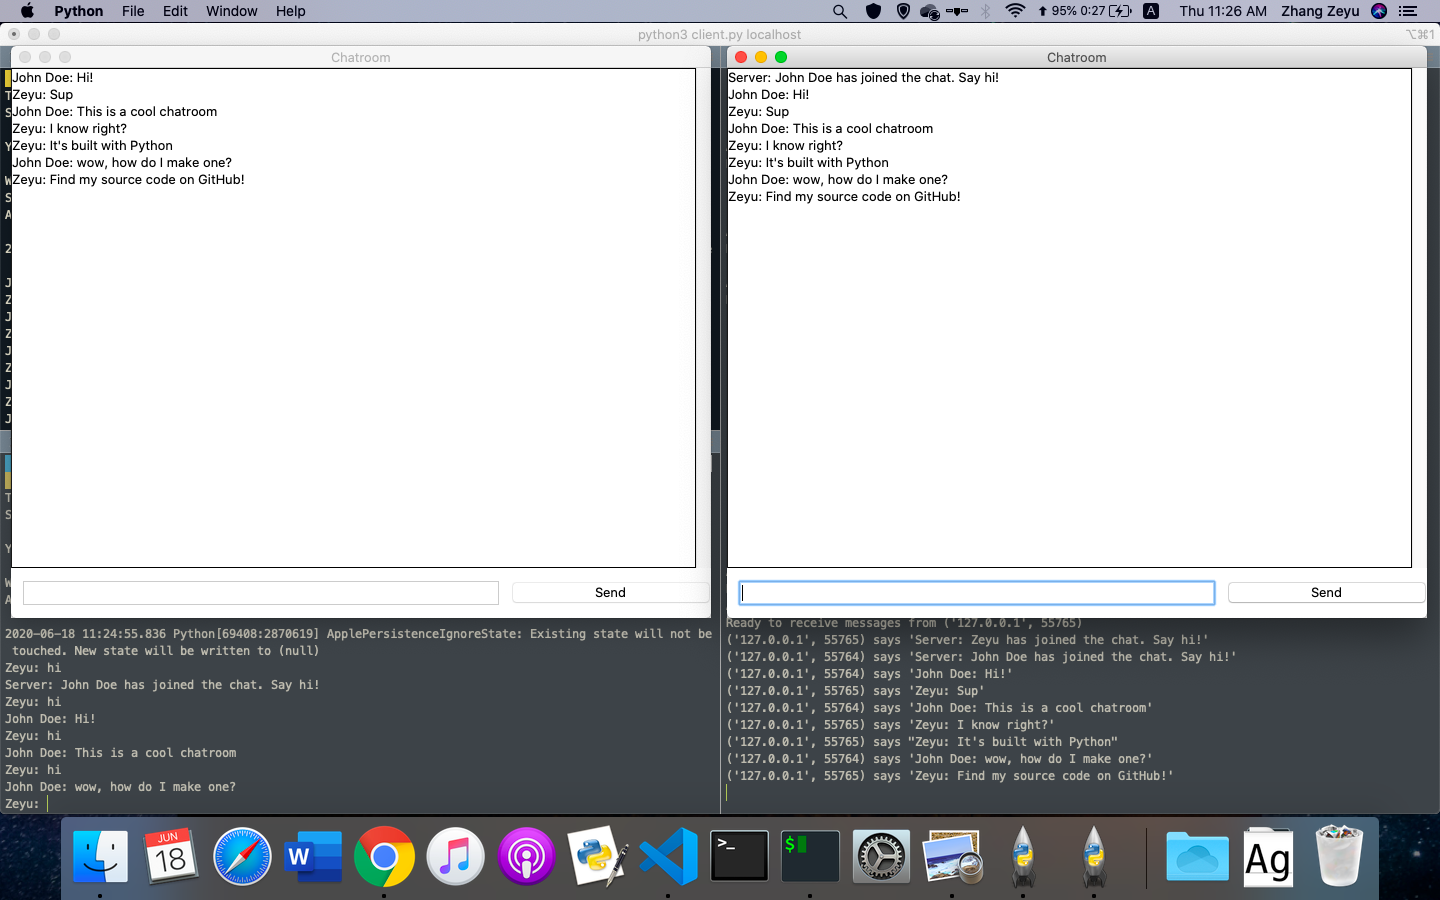Open Python IDLE icon in the dock

(597, 856)
